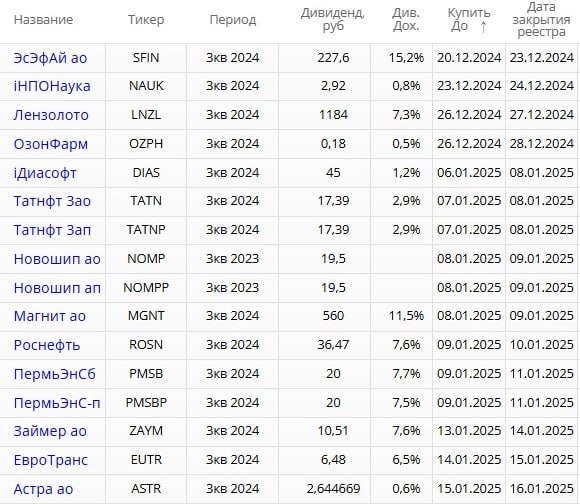Open the ЭсЭфАй ао stock link

coord(50,58)
